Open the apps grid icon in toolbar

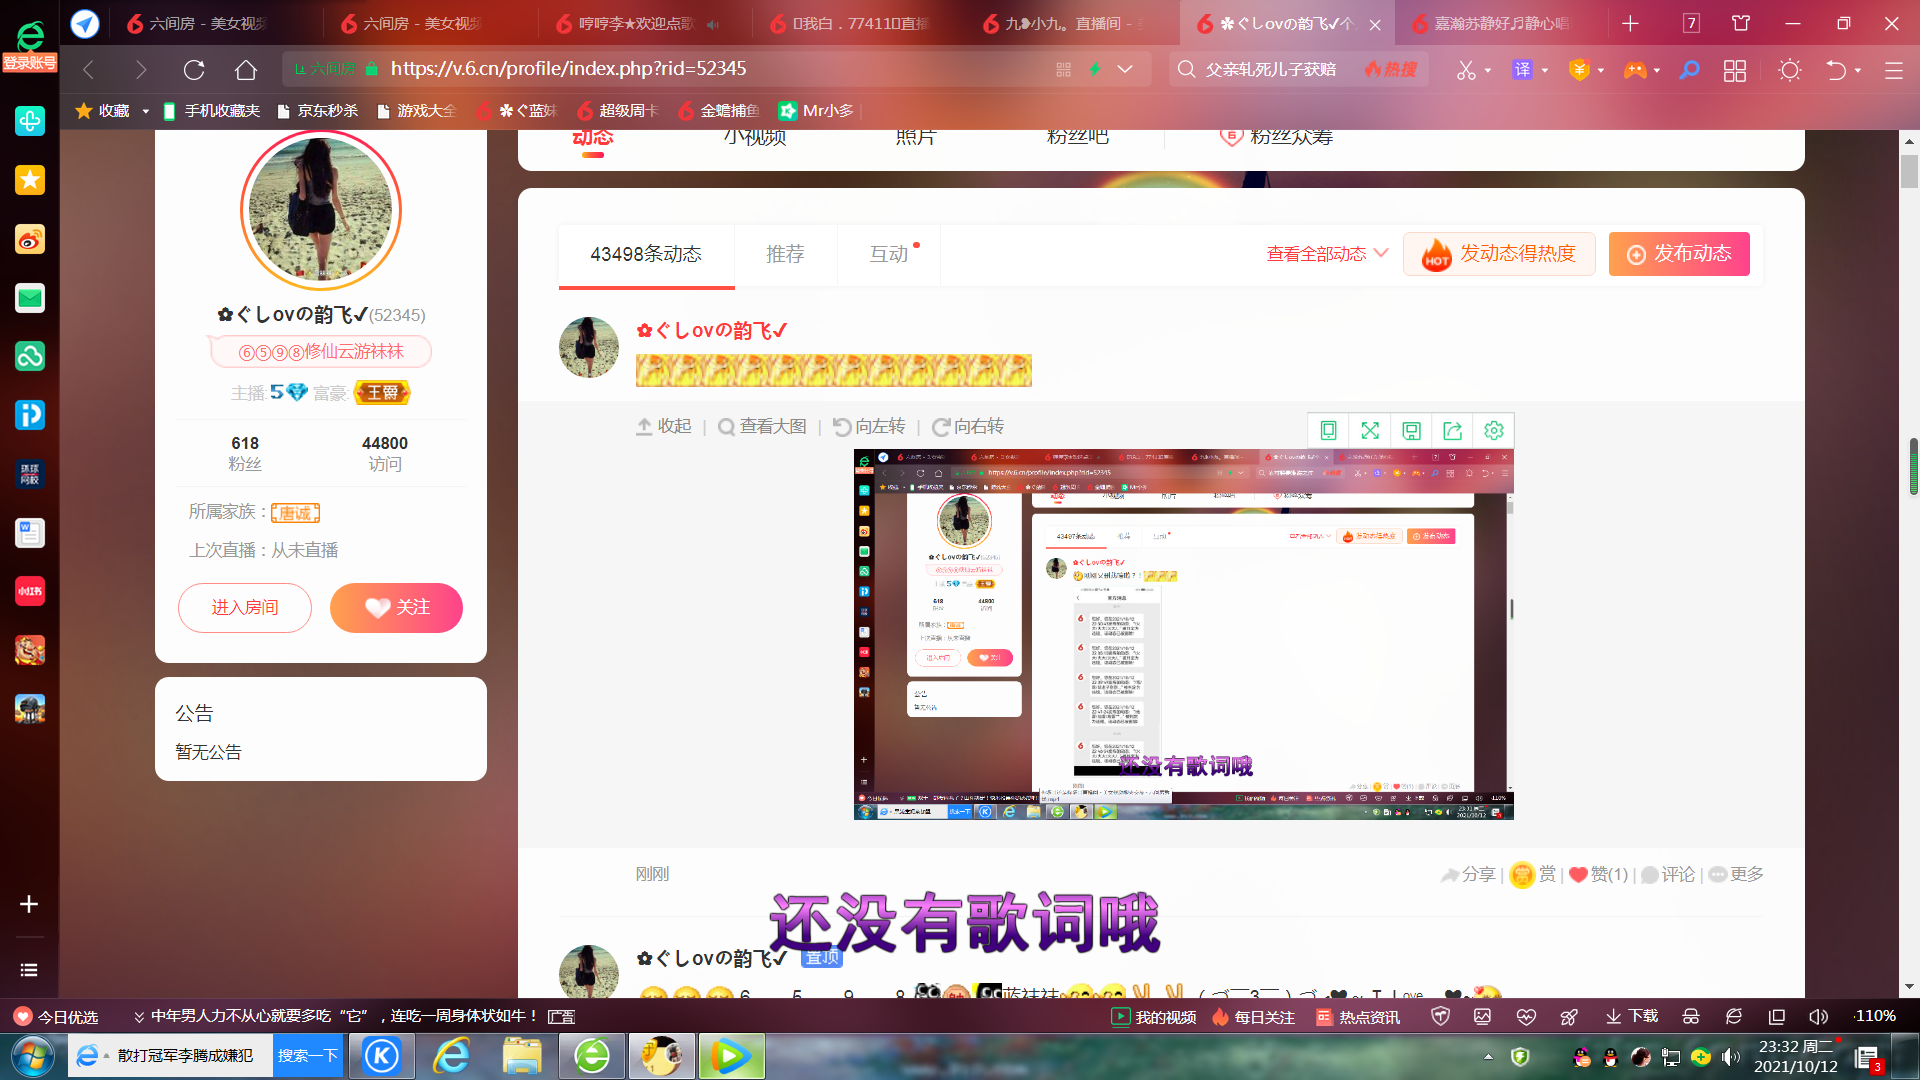1735,69
